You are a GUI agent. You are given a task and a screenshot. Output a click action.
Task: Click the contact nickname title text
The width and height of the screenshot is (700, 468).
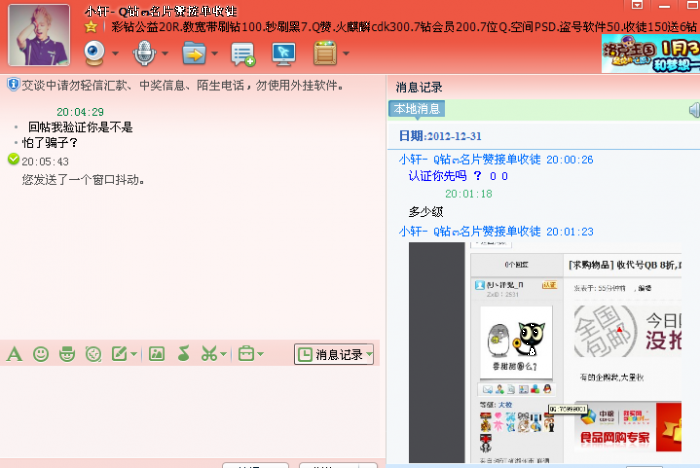[161, 11]
